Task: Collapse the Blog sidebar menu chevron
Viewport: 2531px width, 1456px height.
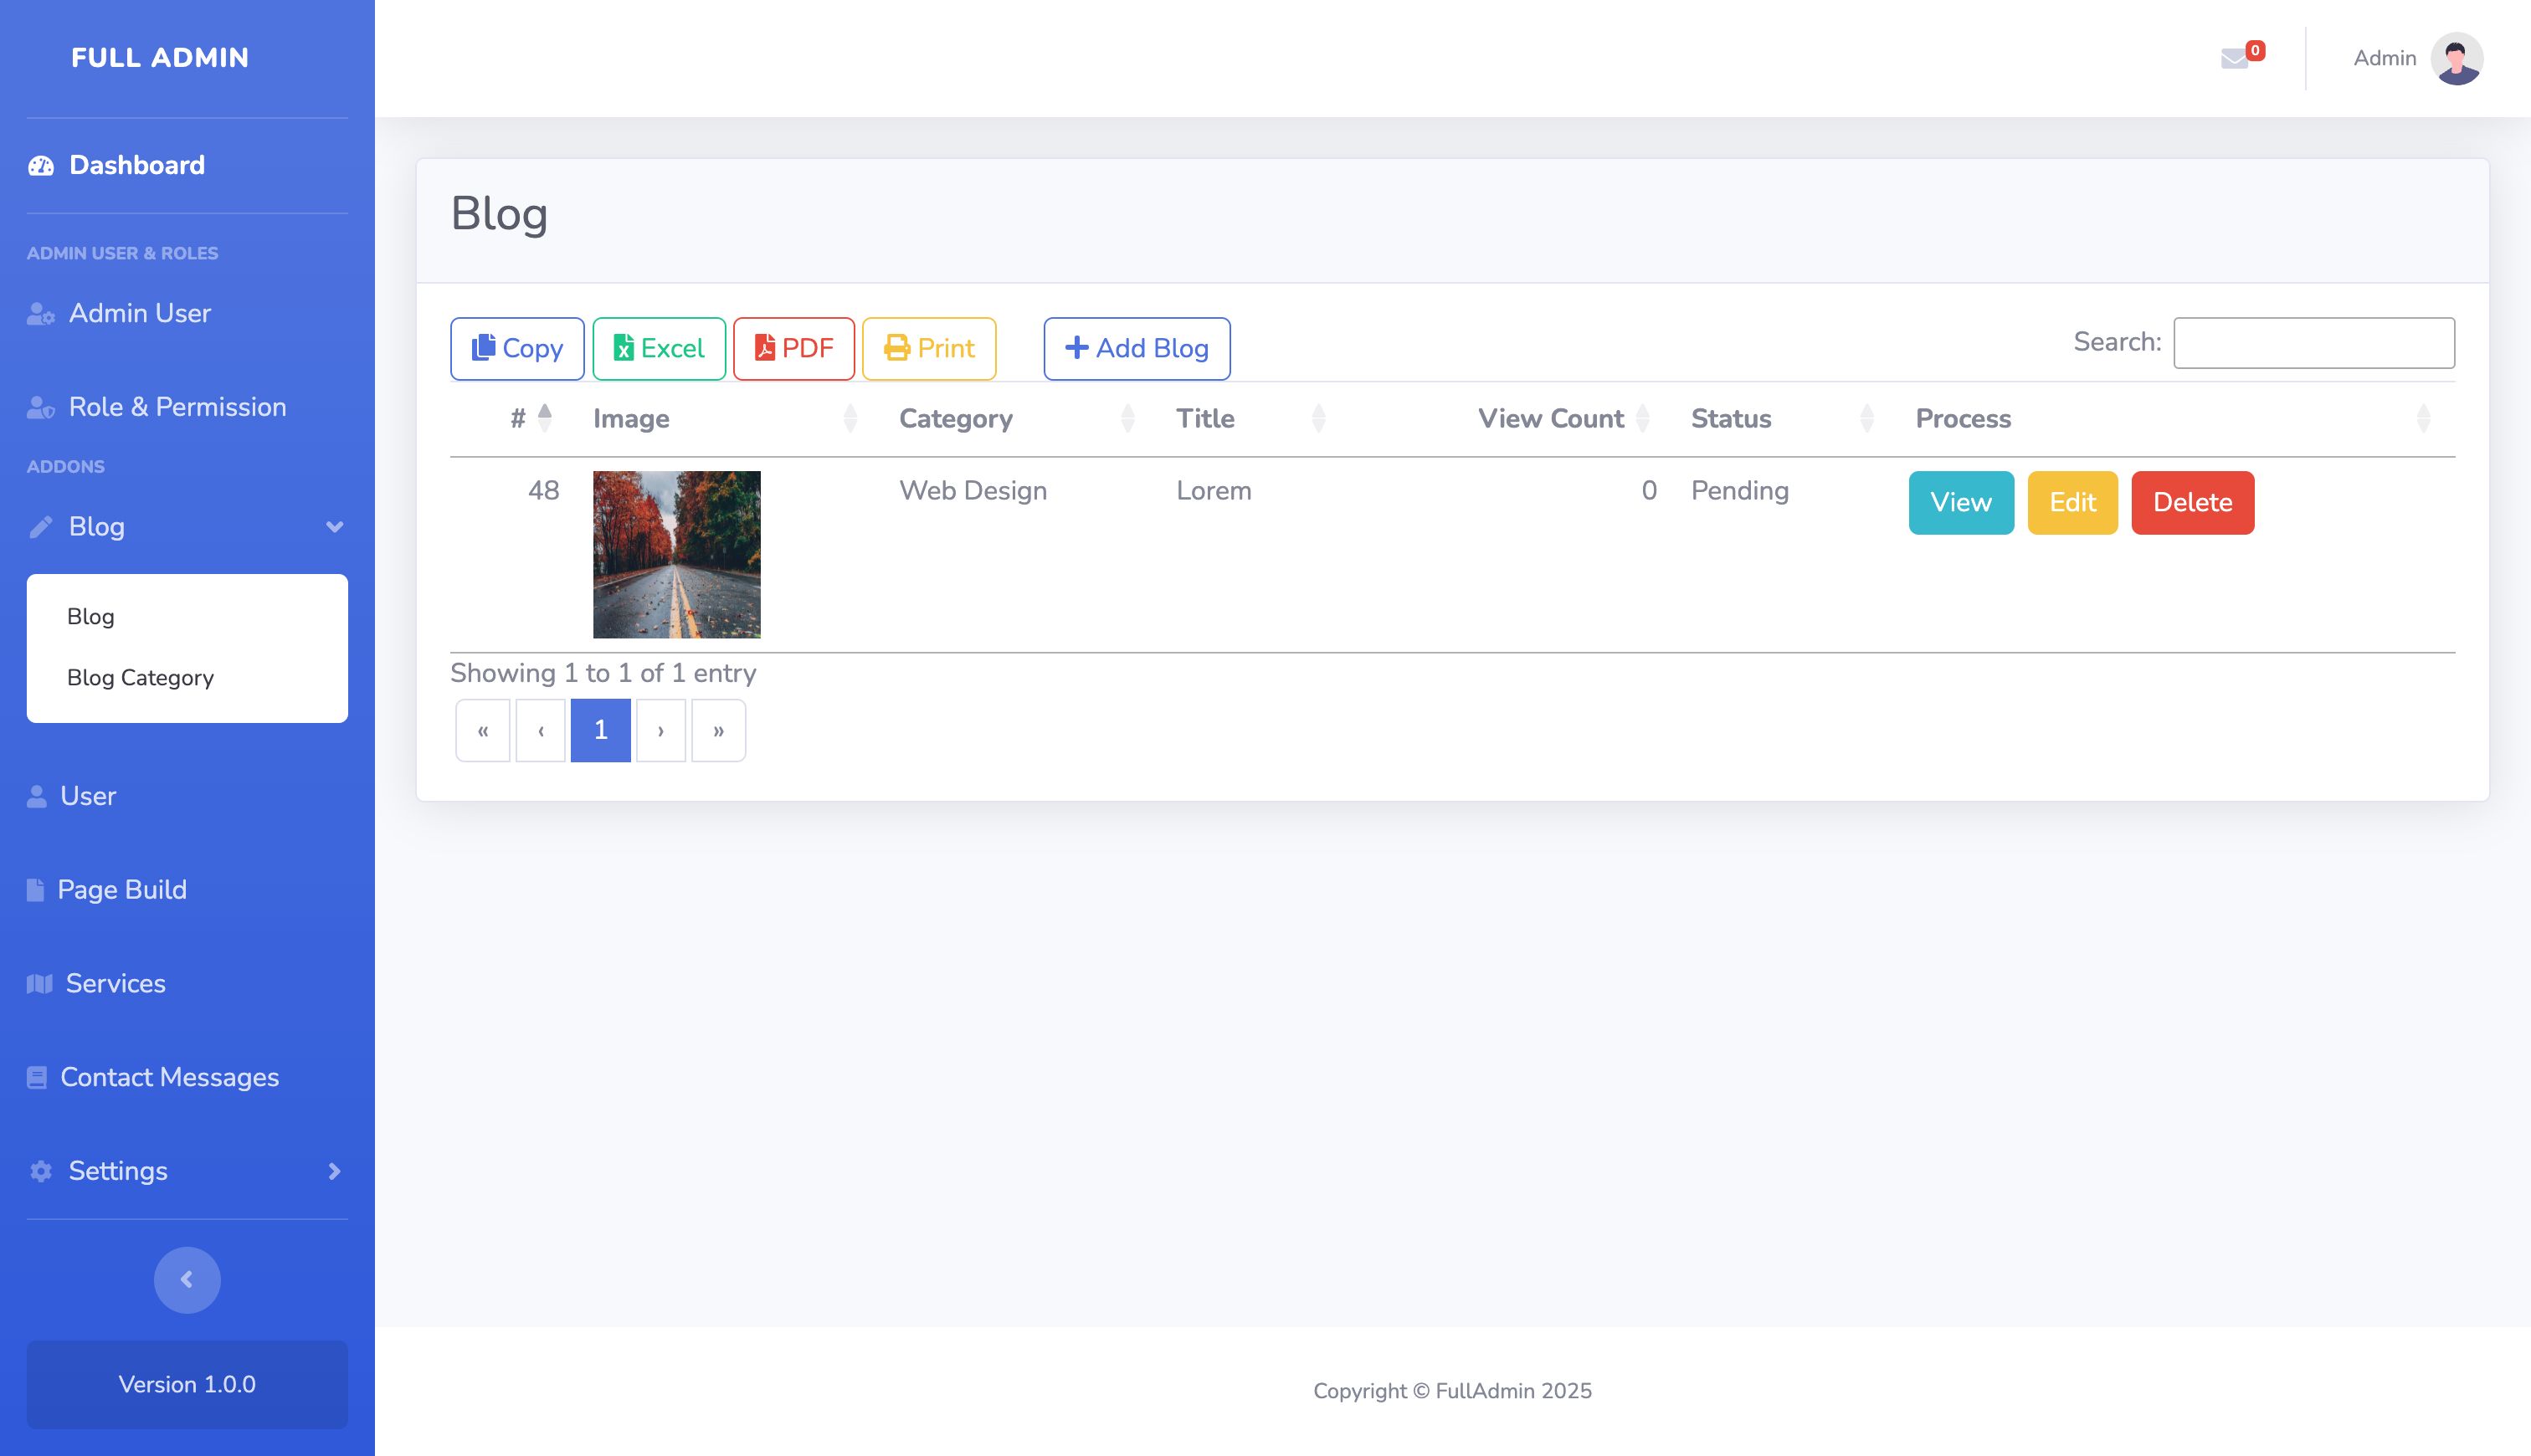Action: tap(335, 527)
